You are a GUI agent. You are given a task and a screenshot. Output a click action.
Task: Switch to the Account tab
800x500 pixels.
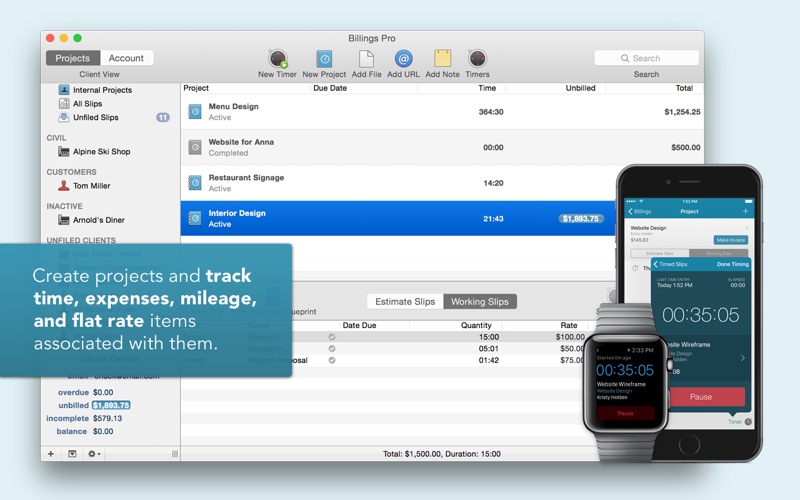[126, 58]
